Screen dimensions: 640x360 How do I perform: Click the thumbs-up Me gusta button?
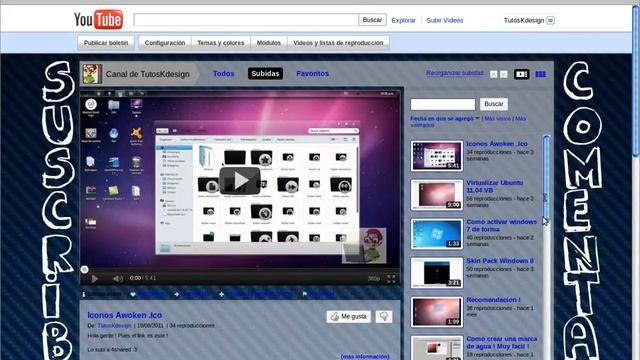coord(348,316)
